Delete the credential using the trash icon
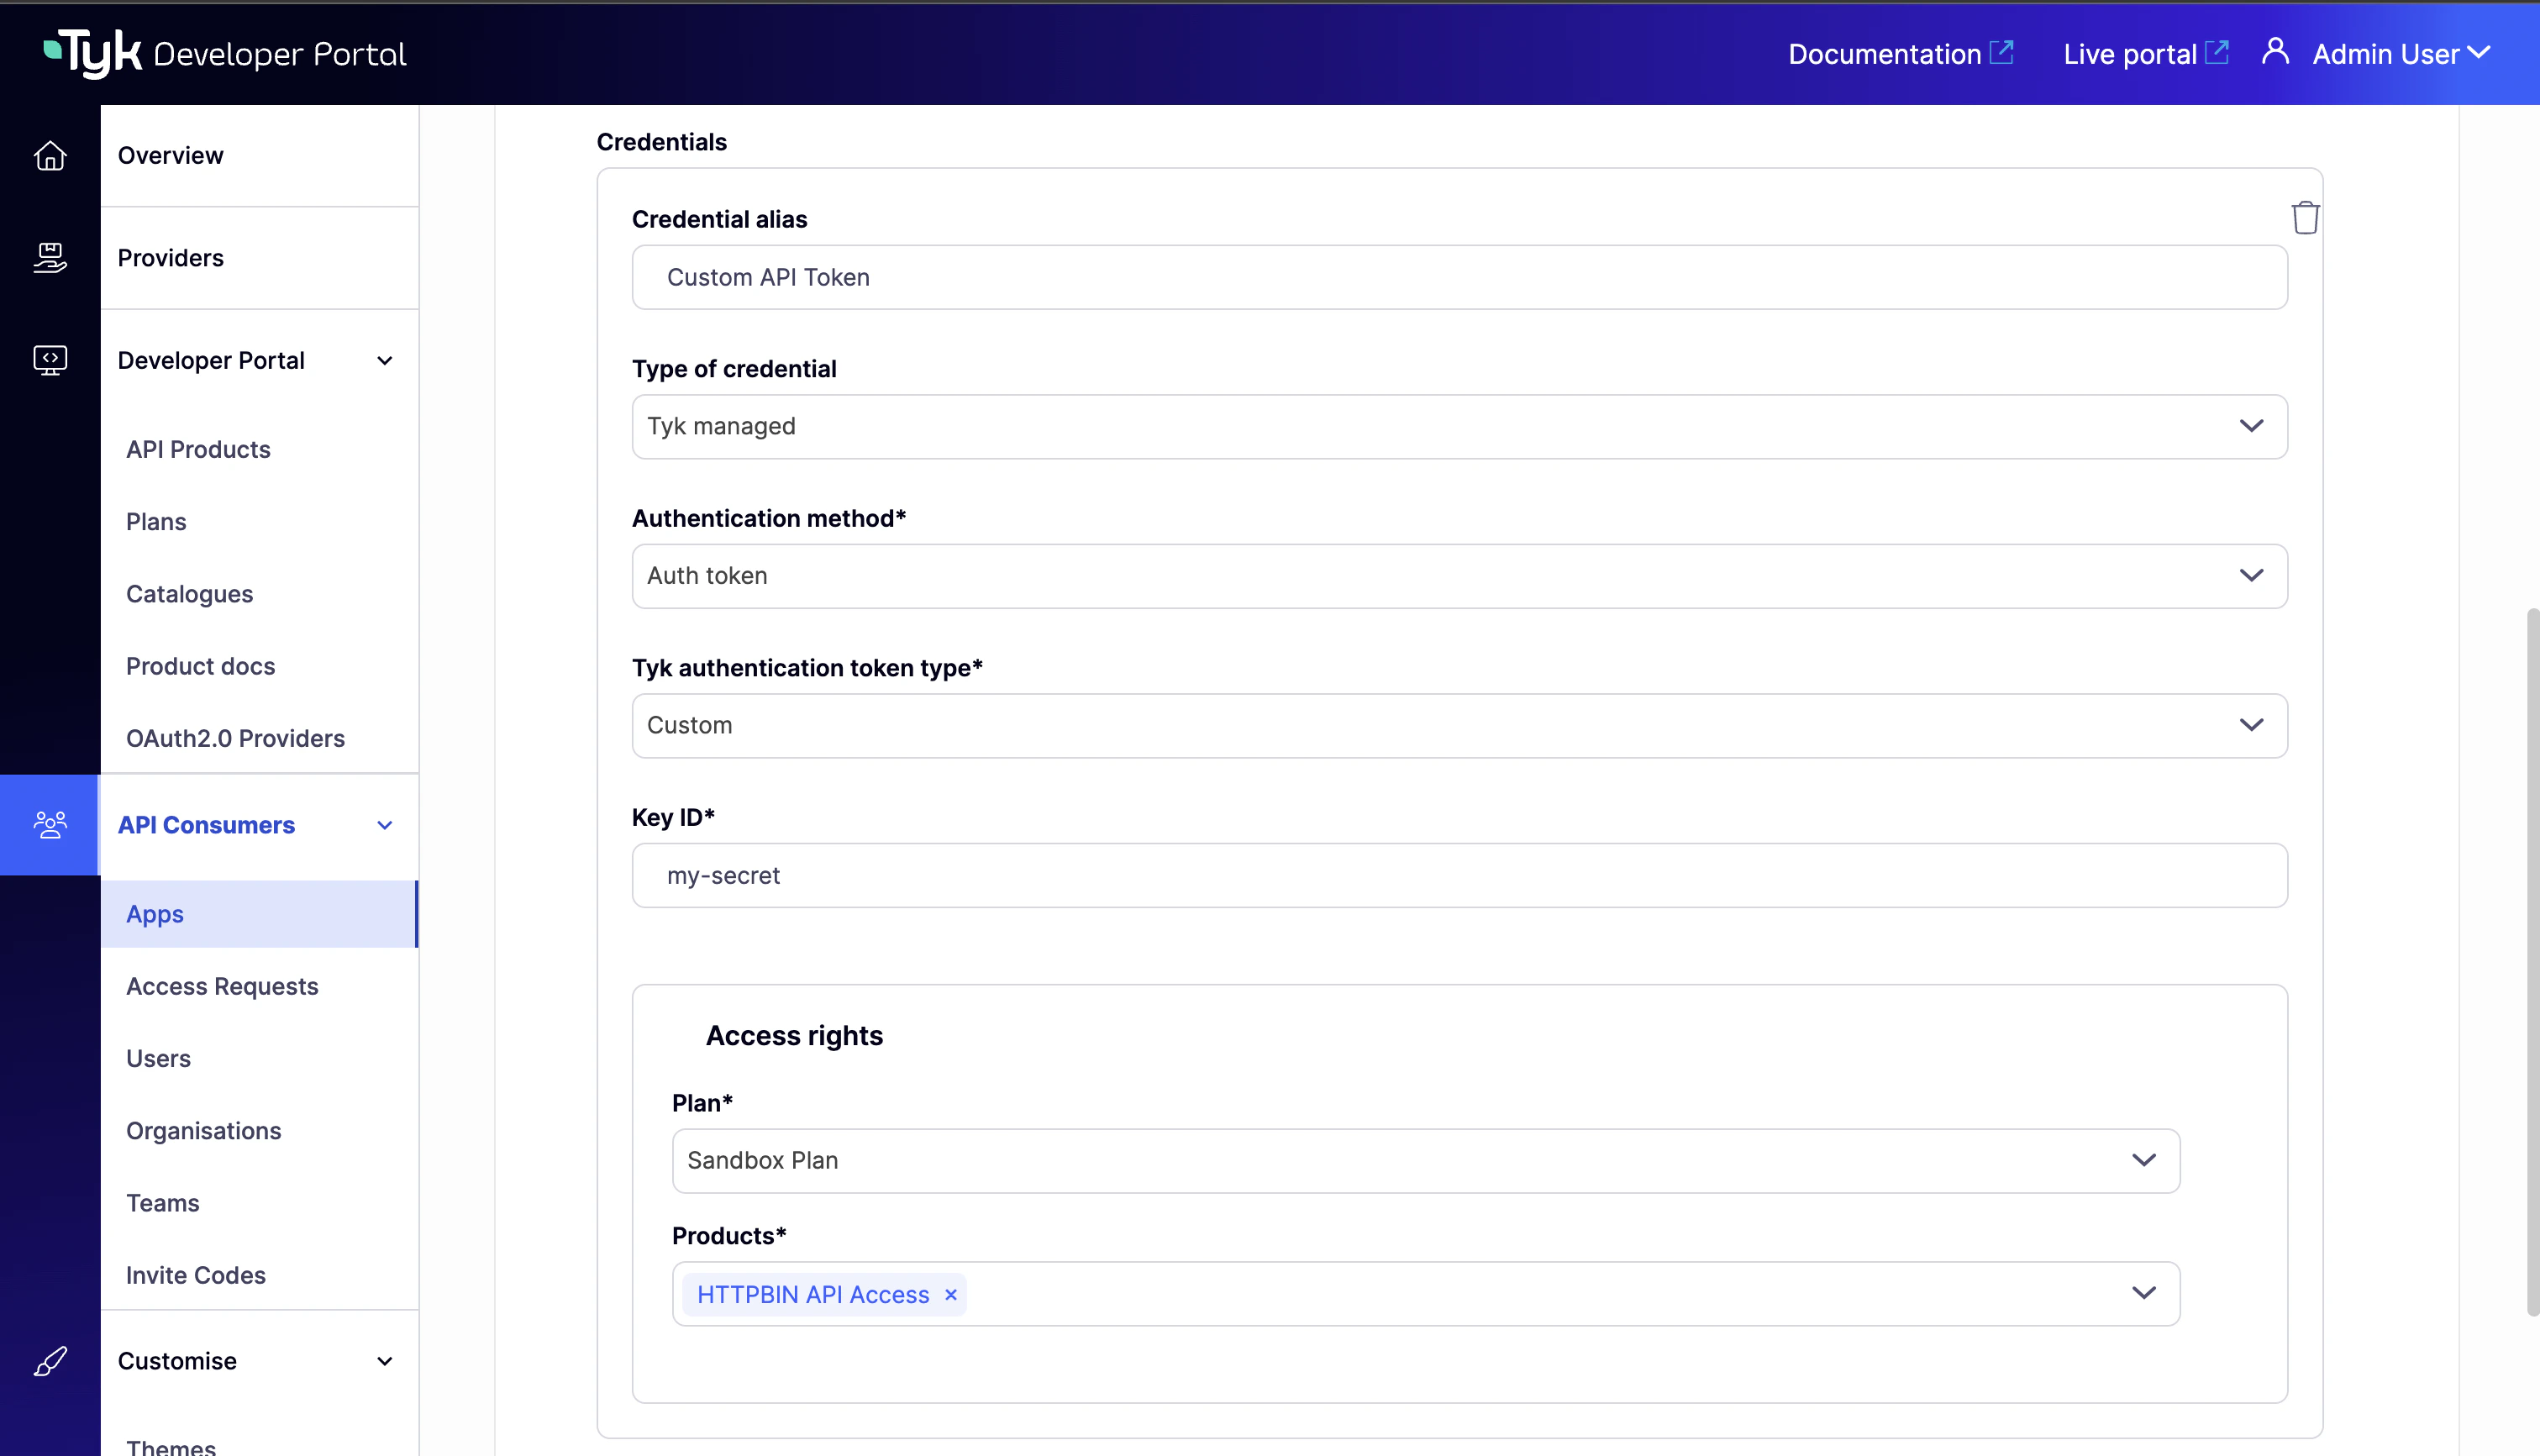 pos(2305,217)
